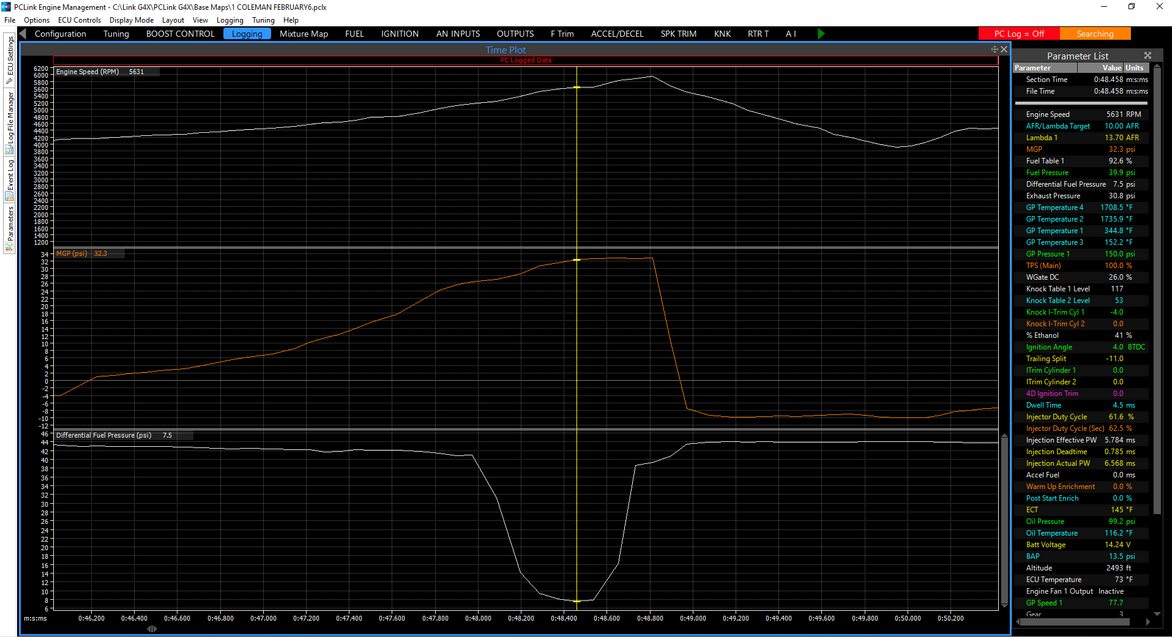Image resolution: width=1172 pixels, height=637 pixels.
Task: Click the Units column header
Action: pyautogui.click(x=1135, y=67)
